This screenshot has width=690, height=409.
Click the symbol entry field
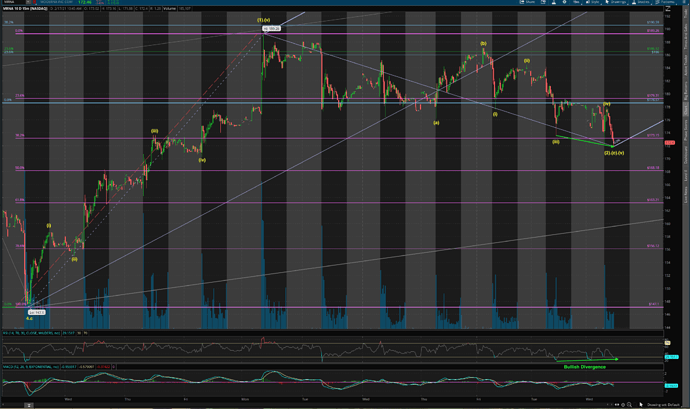14,2
